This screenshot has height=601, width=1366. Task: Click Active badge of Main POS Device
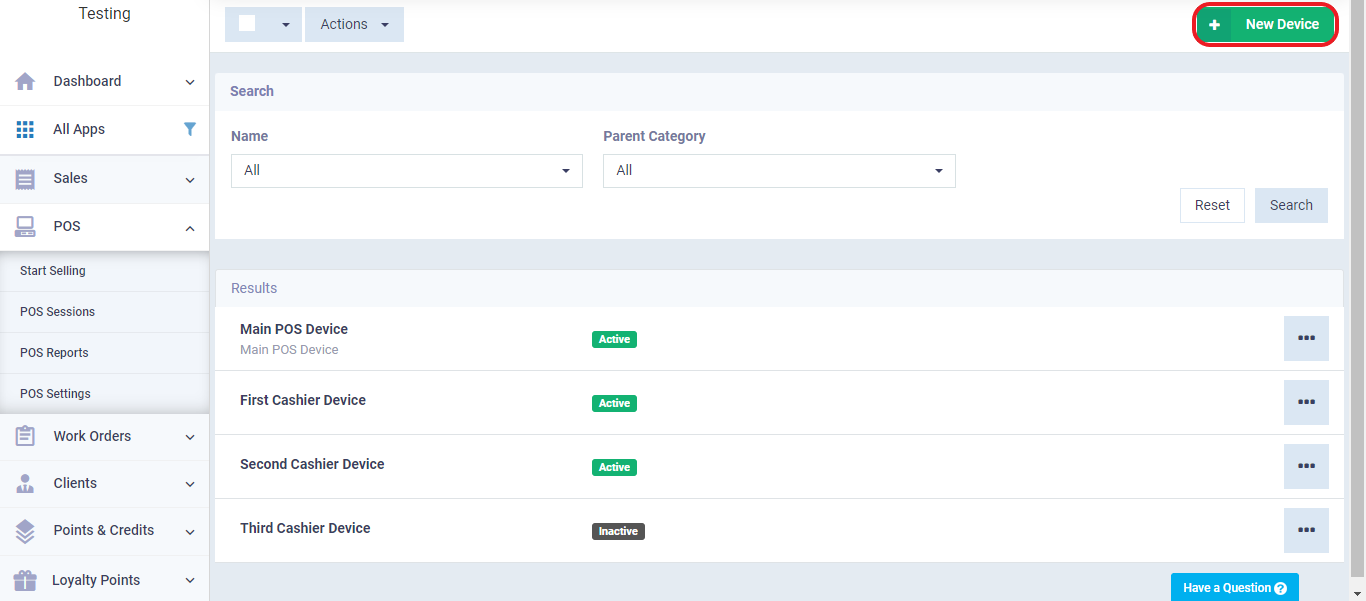[614, 339]
